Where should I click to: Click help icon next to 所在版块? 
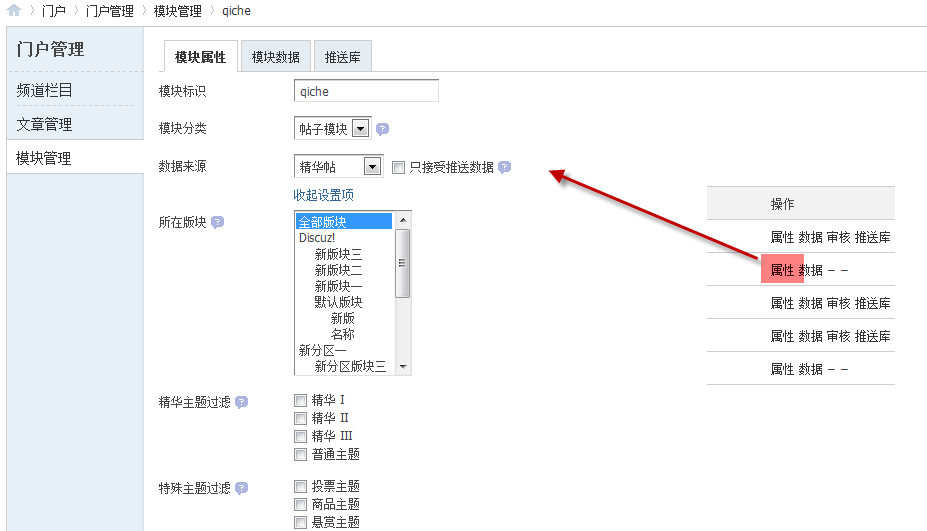(x=217, y=222)
